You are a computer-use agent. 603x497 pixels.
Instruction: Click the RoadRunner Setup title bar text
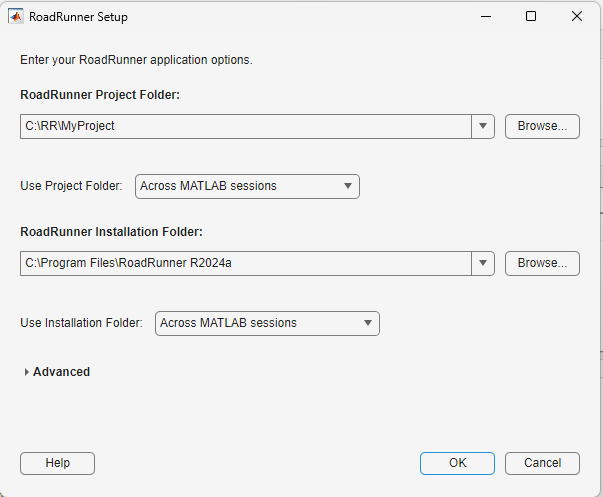pyautogui.click(x=80, y=17)
